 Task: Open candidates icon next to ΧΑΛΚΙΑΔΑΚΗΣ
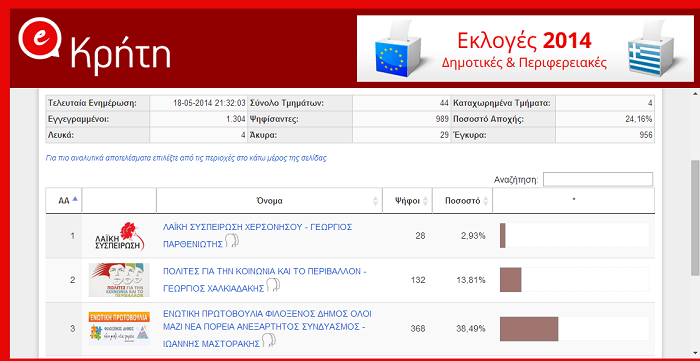tap(273, 285)
